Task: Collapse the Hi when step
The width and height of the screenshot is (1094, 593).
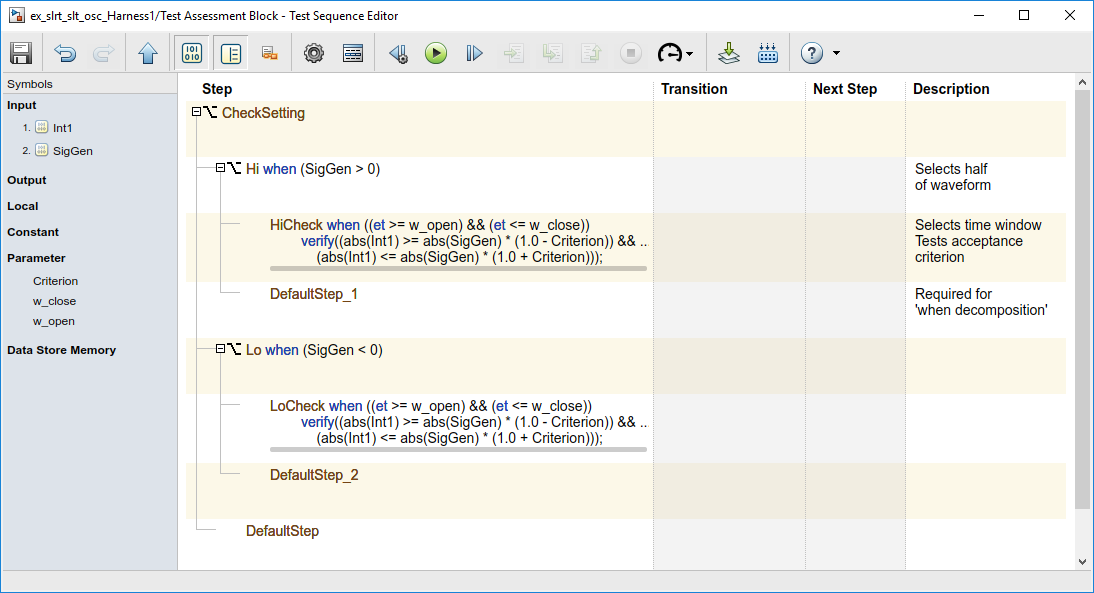Action: pos(221,169)
